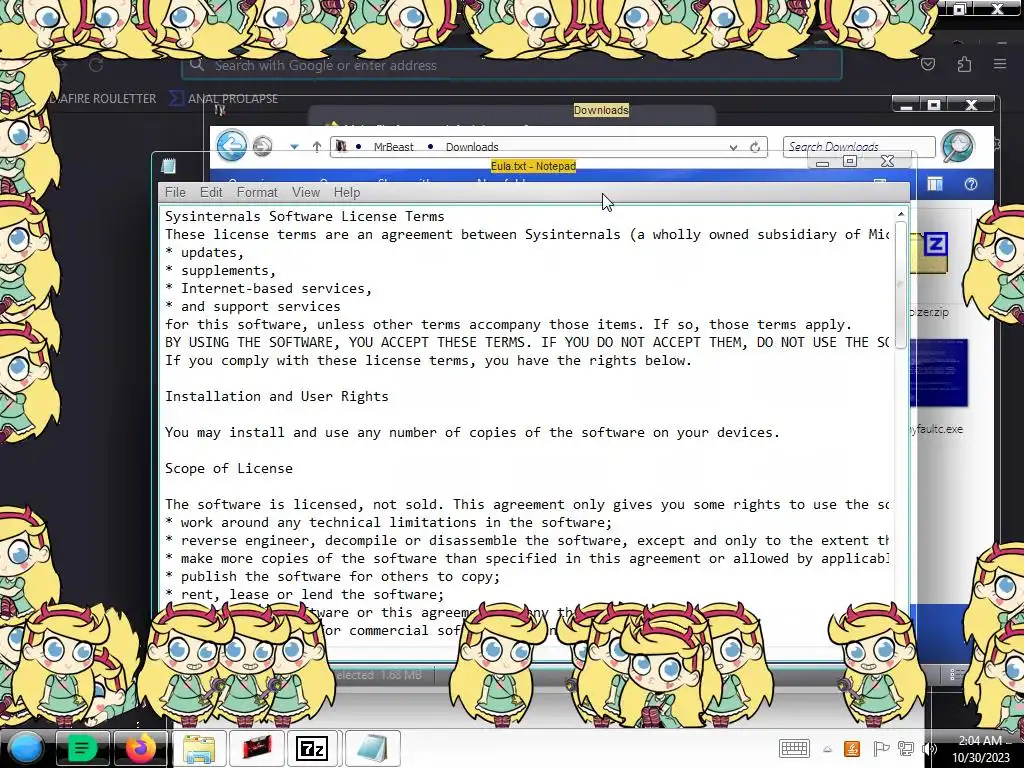Expand the address bar history dropdown

pyautogui.click(x=733, y=148)
